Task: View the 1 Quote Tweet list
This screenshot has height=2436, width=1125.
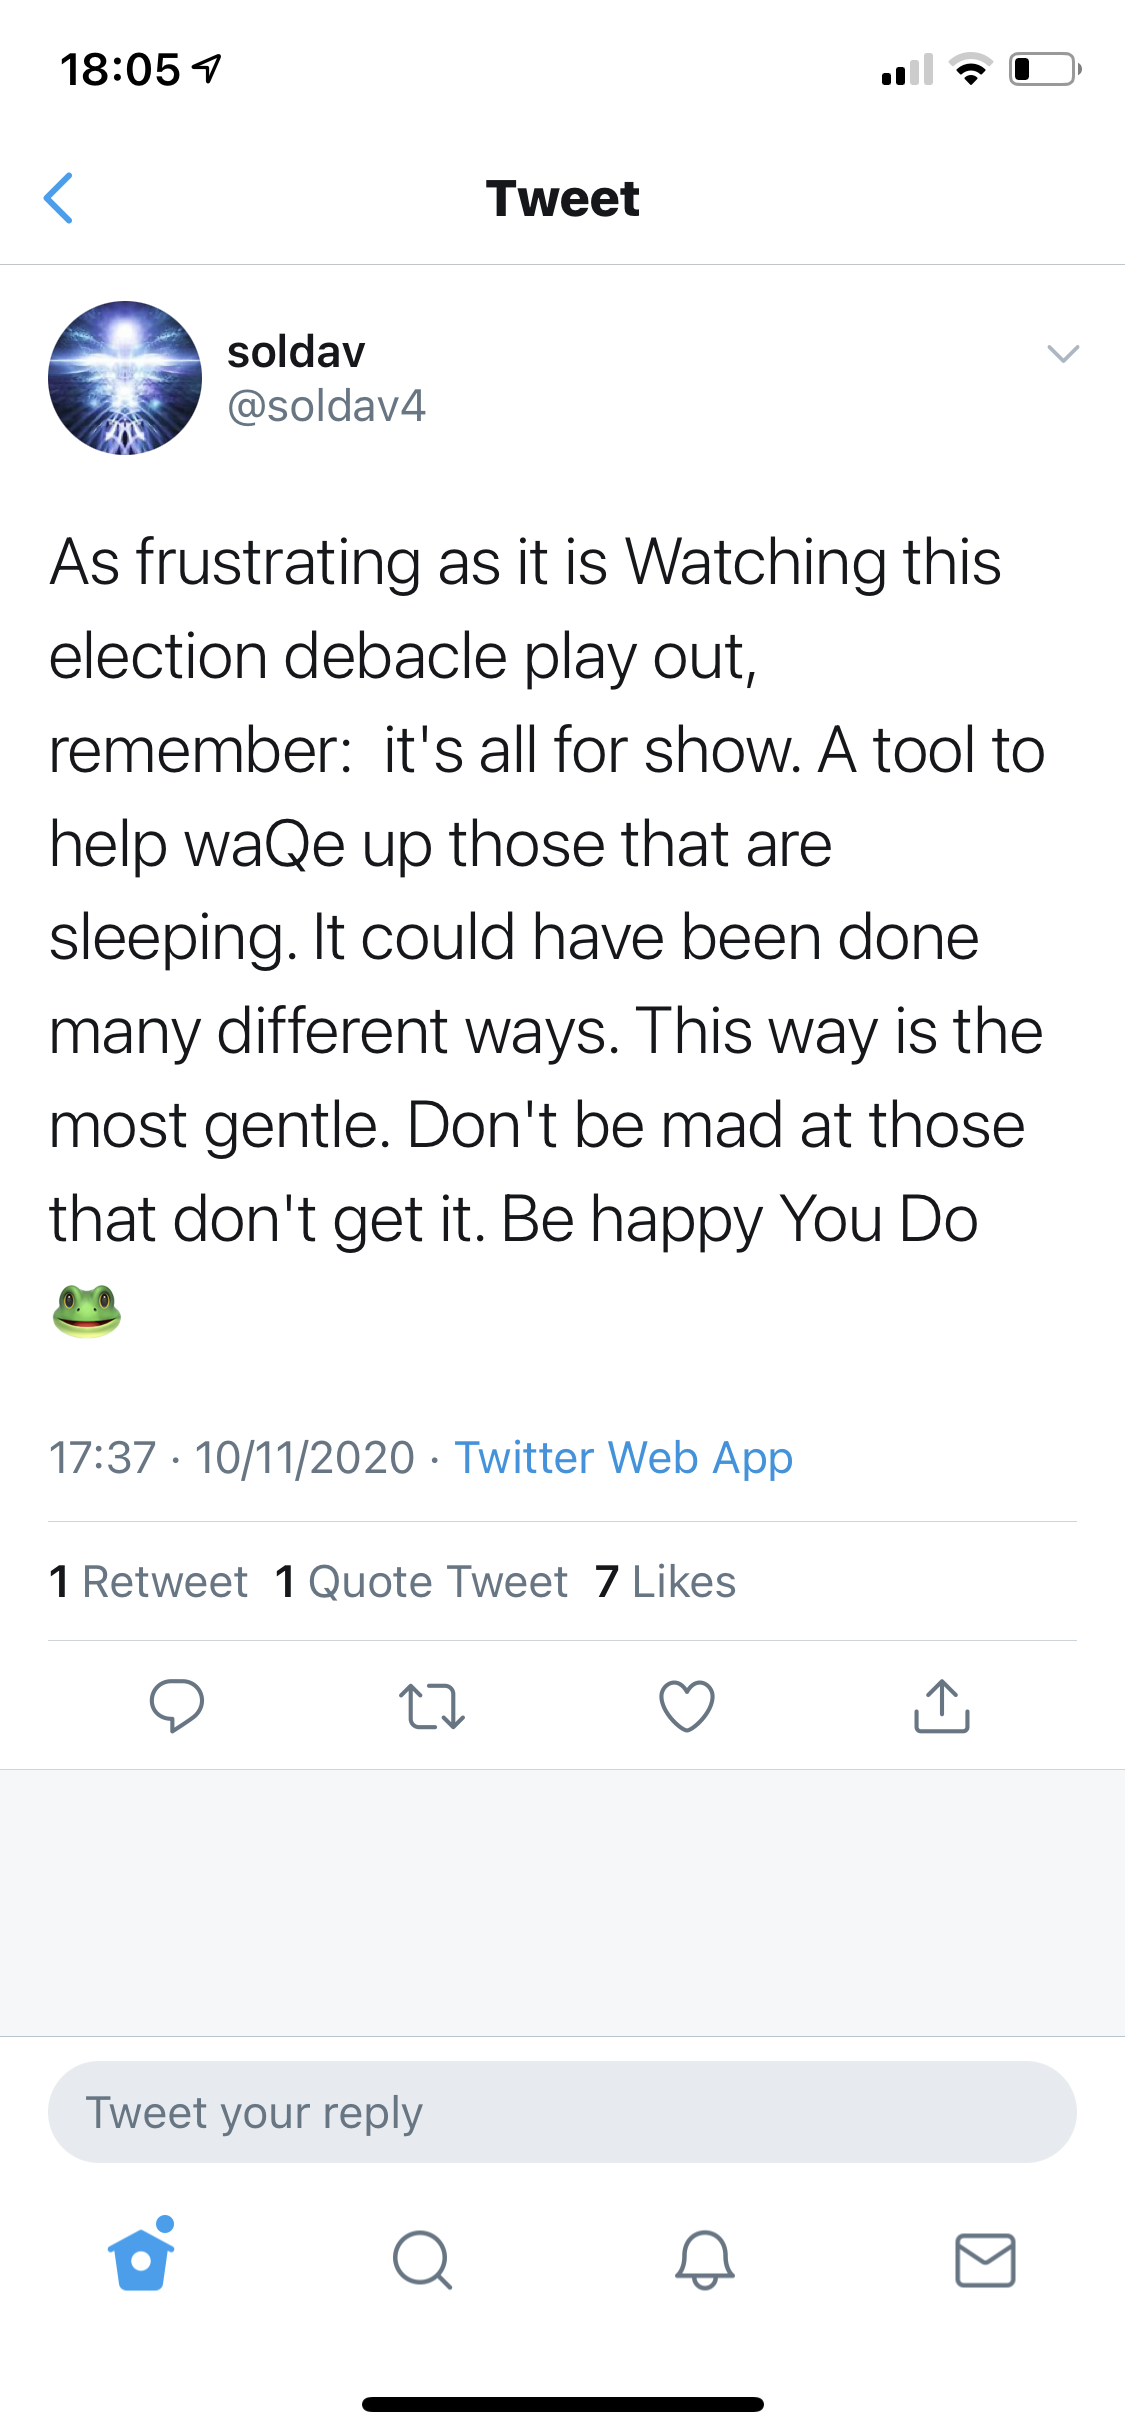Action: 421,1582
